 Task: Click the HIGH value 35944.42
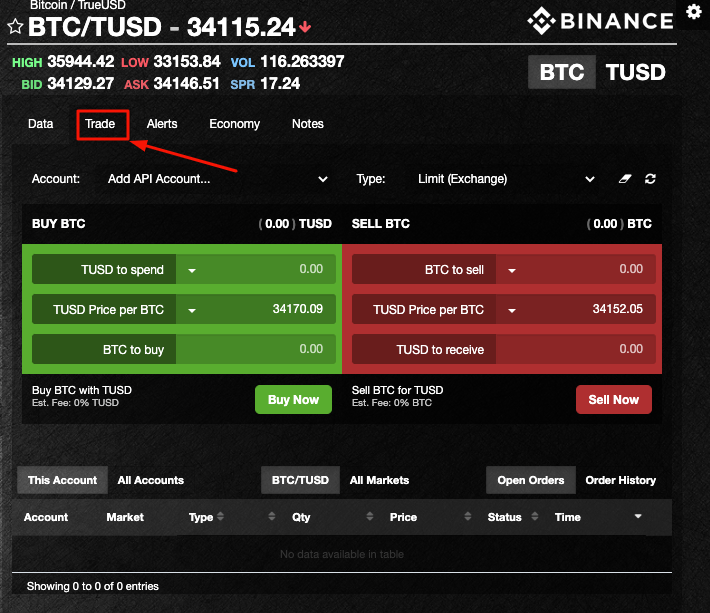(81, 61)
